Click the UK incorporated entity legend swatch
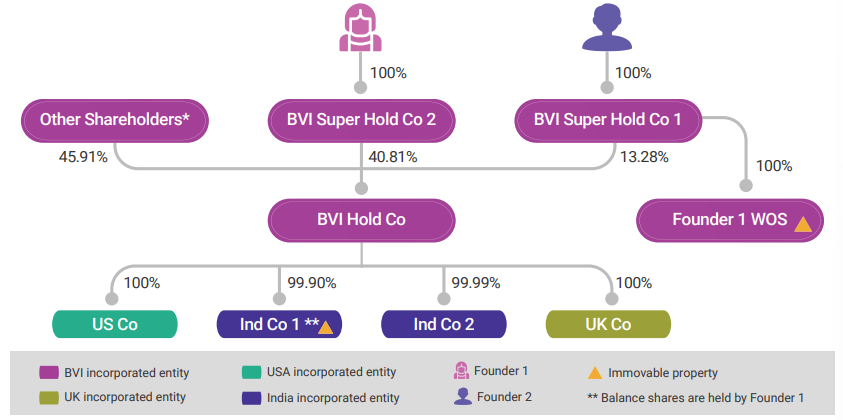Viewport: 843px width, 420px height. click(x=49, y=397)
